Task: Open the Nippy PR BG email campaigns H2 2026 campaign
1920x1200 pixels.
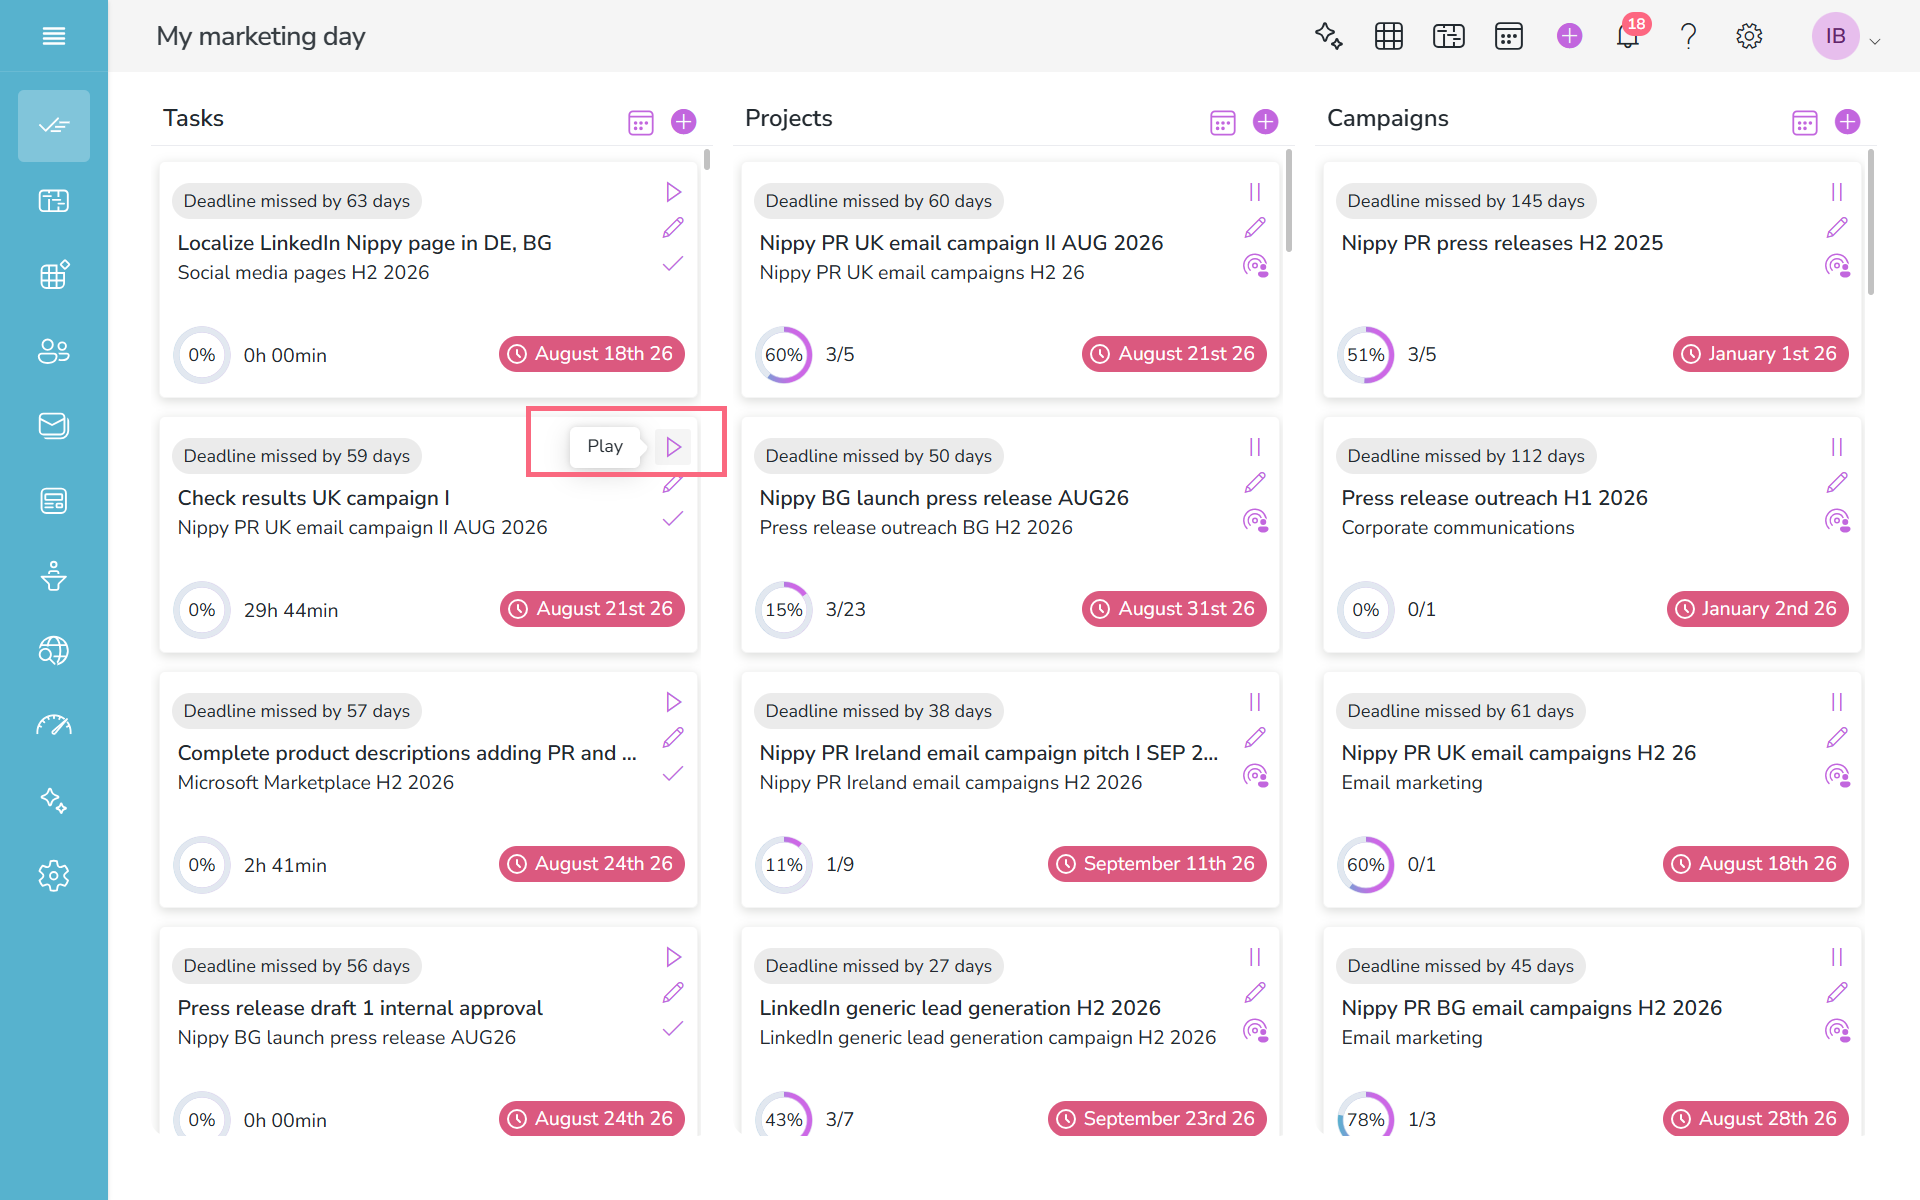Action: 1532,1008
